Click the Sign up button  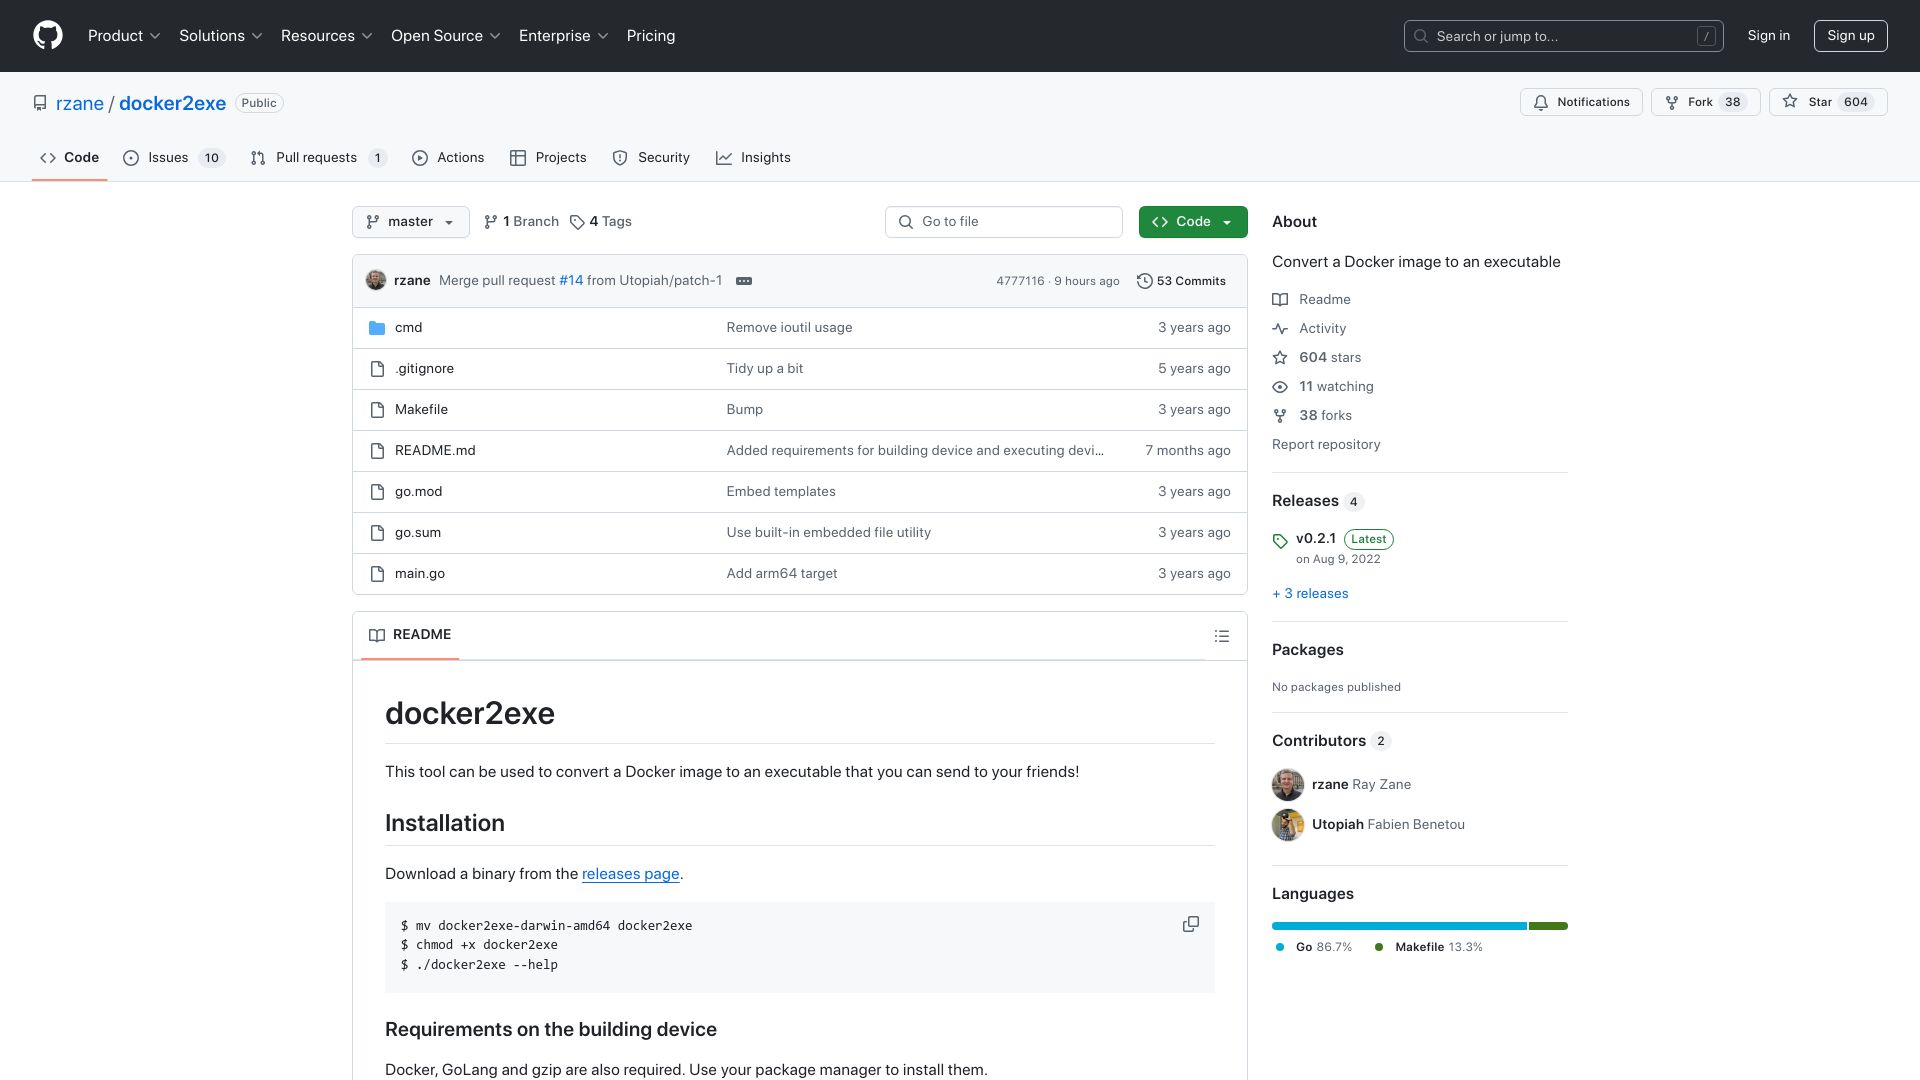click(1850, 36)
